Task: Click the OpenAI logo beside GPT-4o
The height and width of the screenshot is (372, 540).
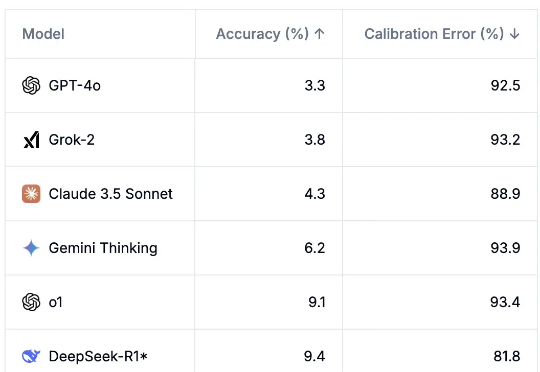Action: tap(31, 85)
